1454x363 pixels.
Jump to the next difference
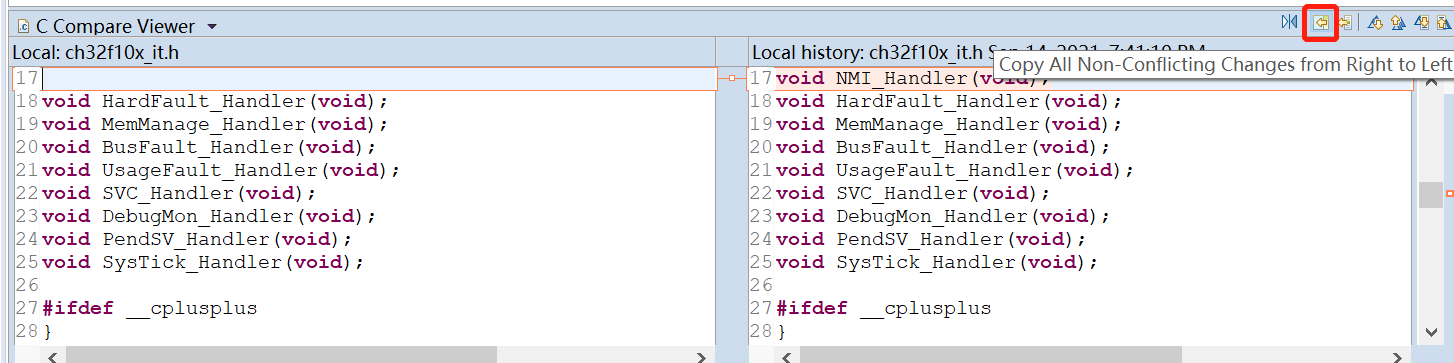1375,22
